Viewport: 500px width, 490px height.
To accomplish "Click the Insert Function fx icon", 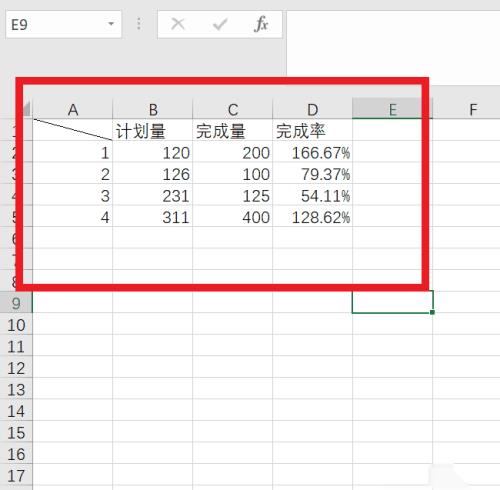I will 261,24.
